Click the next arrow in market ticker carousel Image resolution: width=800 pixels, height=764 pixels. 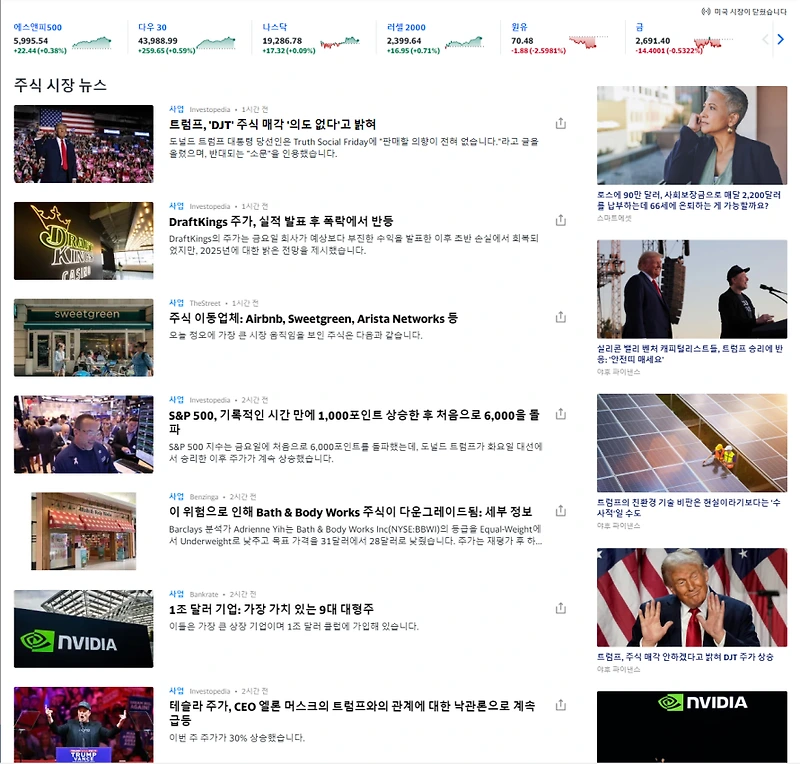coord(780,39)
